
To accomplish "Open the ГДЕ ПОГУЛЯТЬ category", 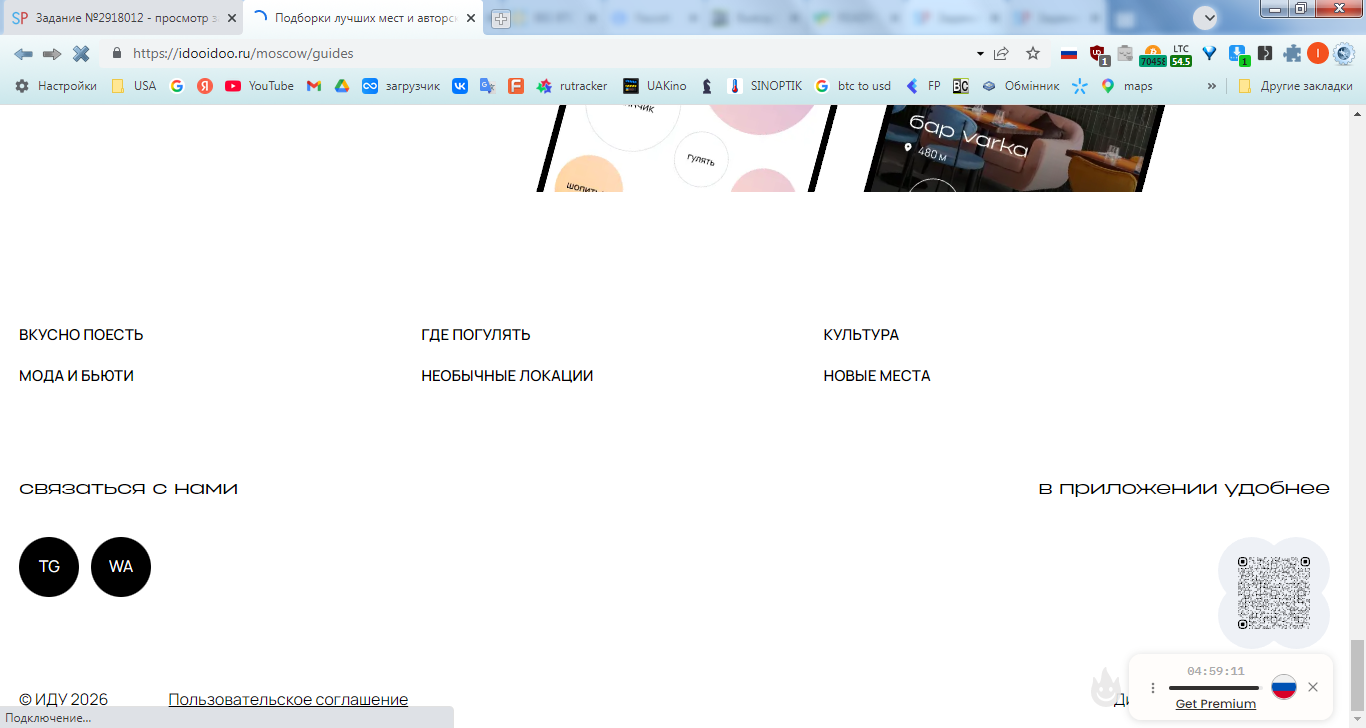I will pos(476,335).
